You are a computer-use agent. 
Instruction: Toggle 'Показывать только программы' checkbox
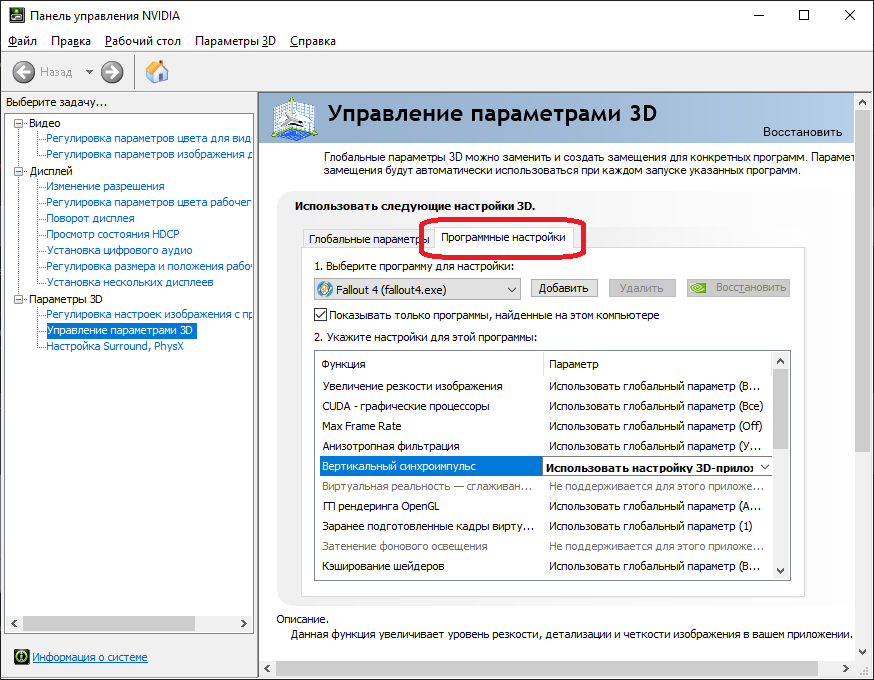(x=321, y=315)
